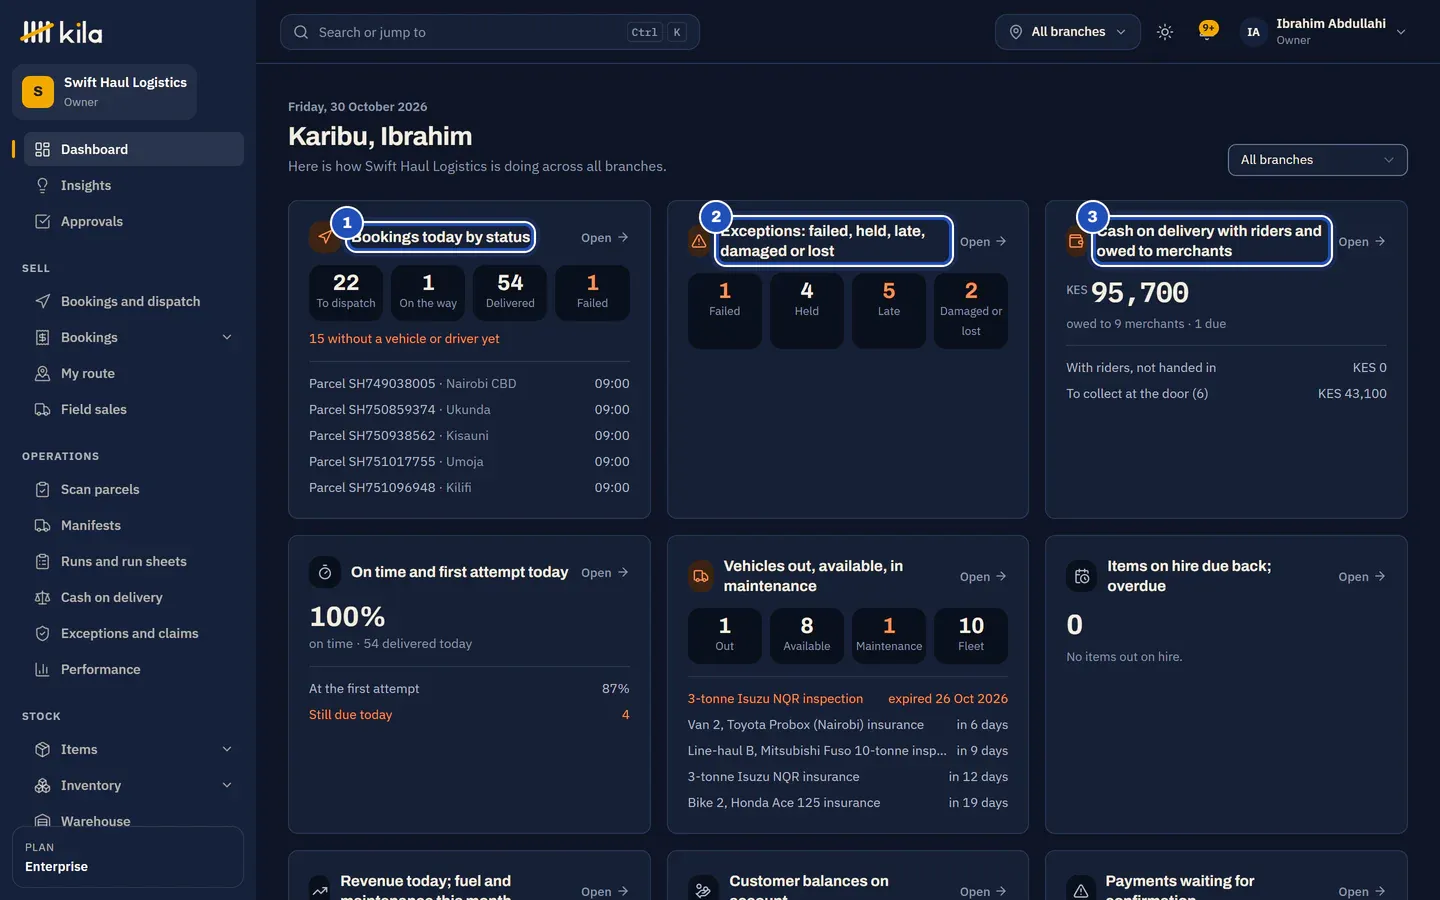Open the Ibrahim Abdullahi account menu chevron
The image size is (1440, 900).
pos(1401,32)
